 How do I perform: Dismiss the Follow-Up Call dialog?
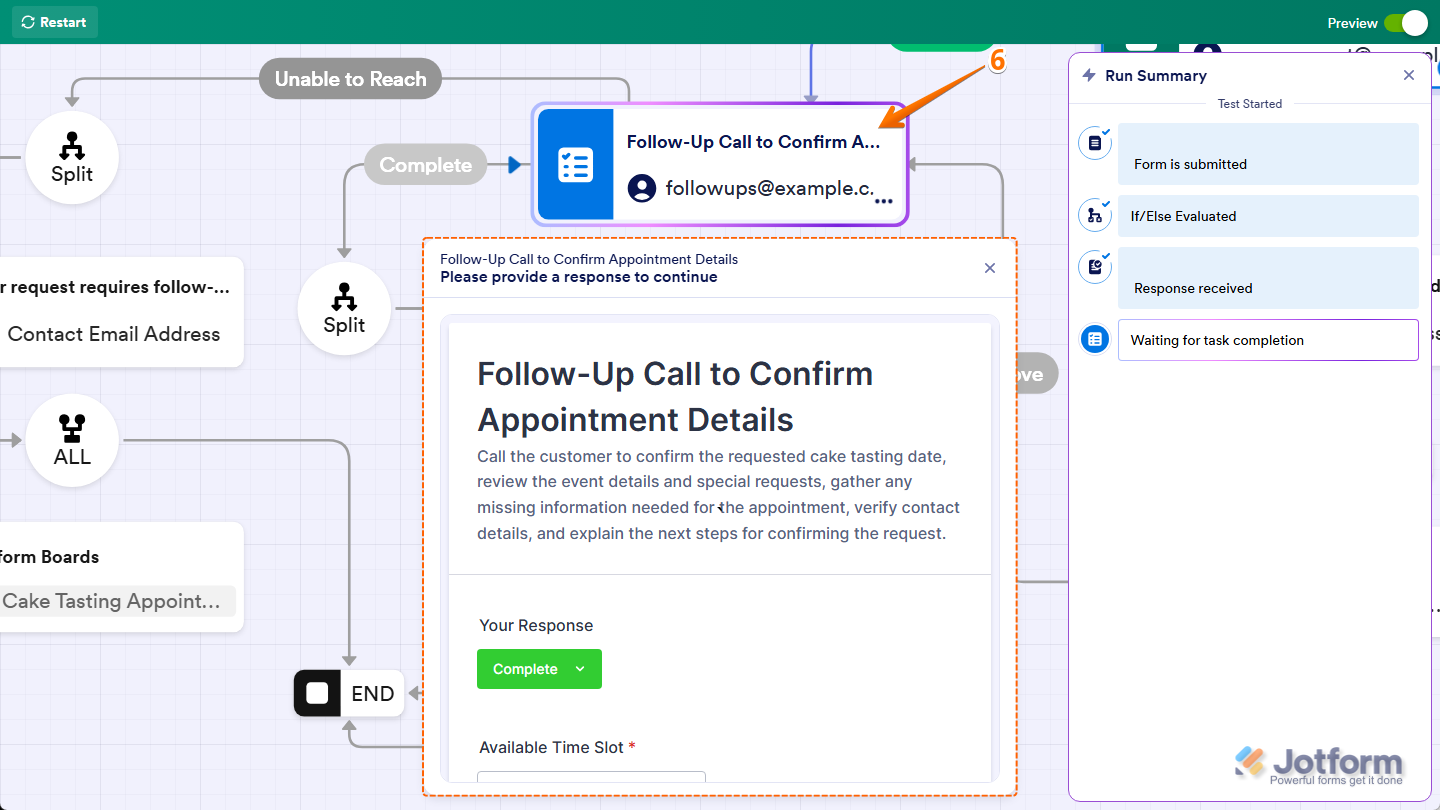click(989, 268)
